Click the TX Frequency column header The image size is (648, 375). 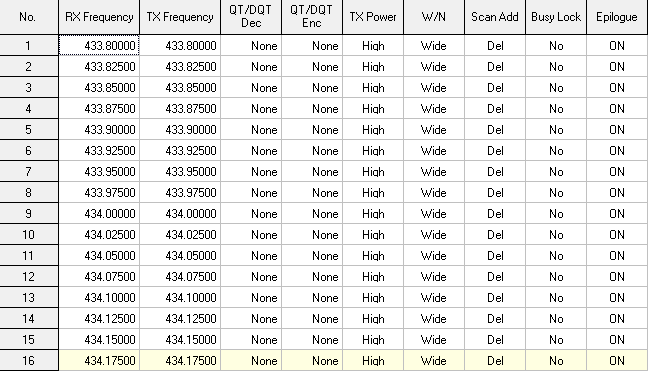point(180,17)
